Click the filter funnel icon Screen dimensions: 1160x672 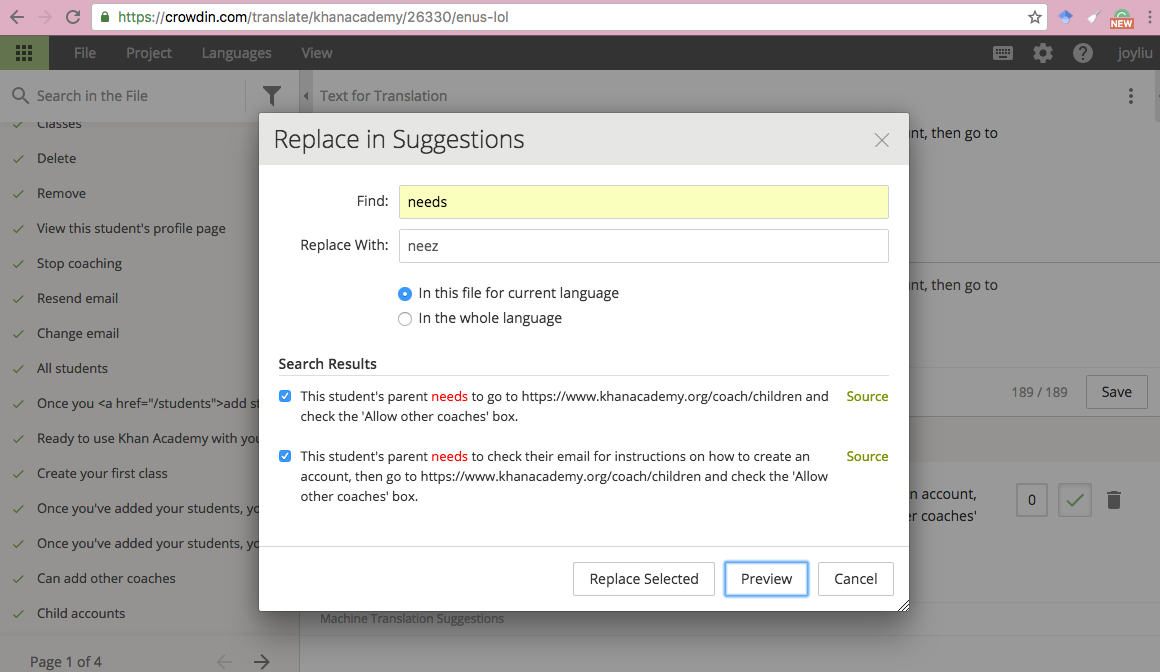tap(272, 96)
